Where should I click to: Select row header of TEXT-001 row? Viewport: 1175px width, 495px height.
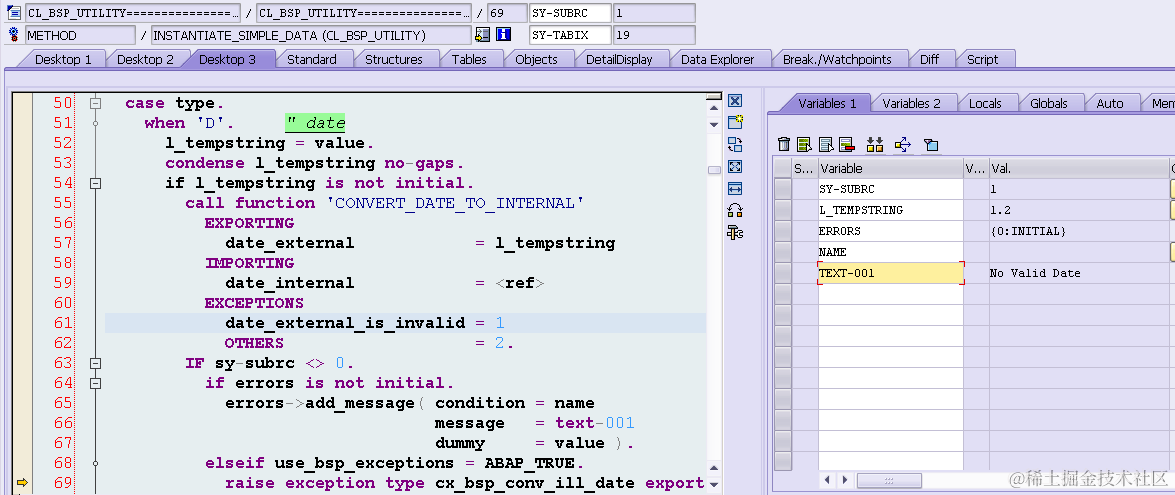pos(782,273)
